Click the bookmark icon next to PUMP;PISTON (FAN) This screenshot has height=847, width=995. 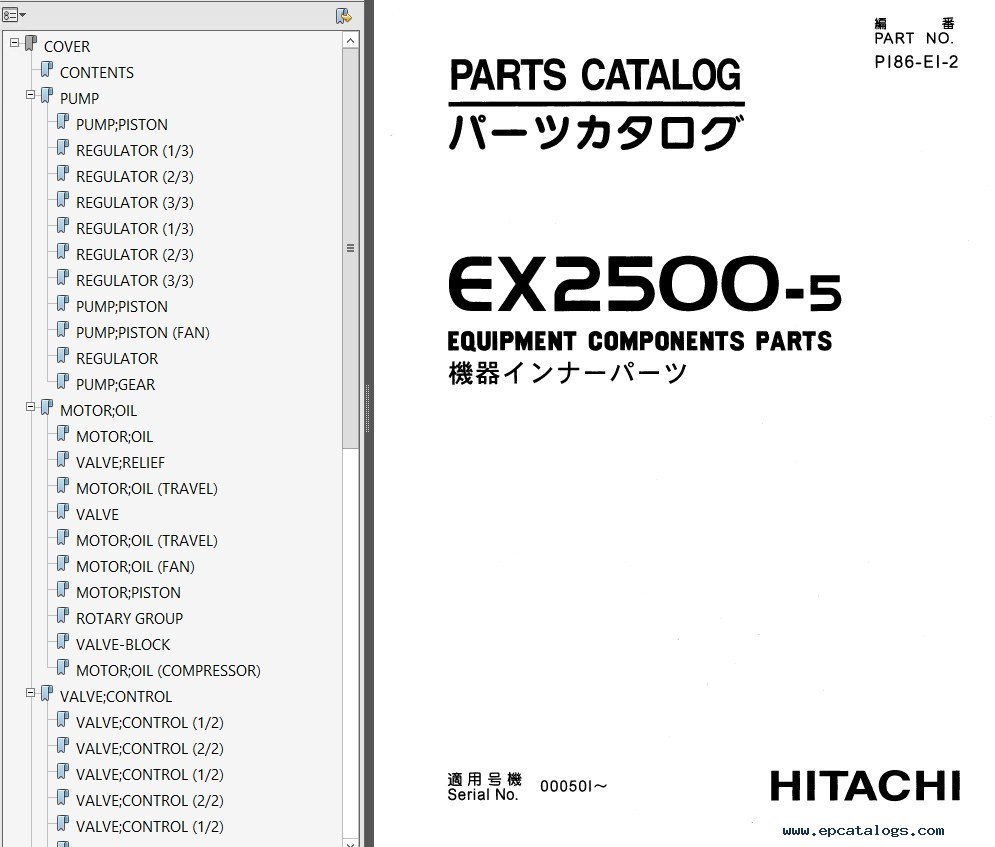click(x=62, y=330)
